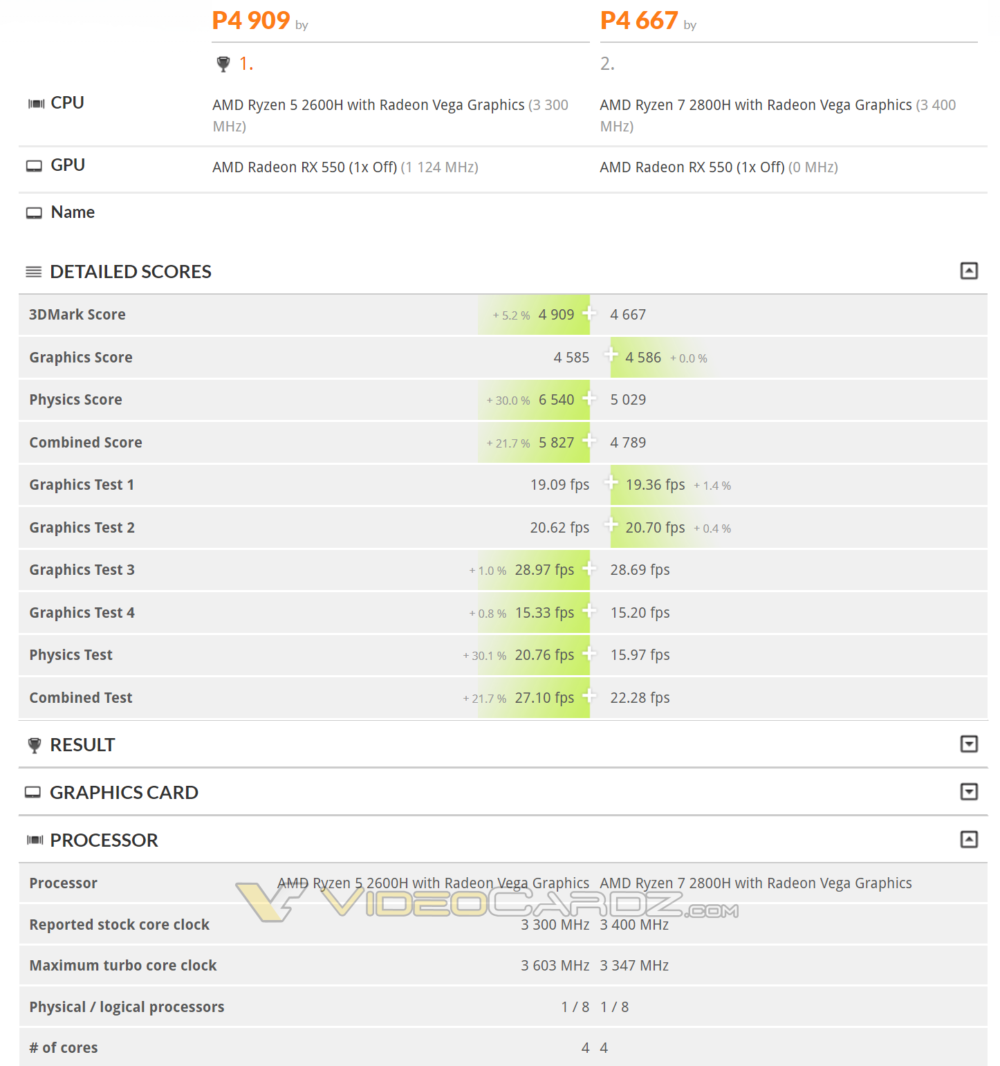Click the plus icon beside Graphics Score 4586

610,357
